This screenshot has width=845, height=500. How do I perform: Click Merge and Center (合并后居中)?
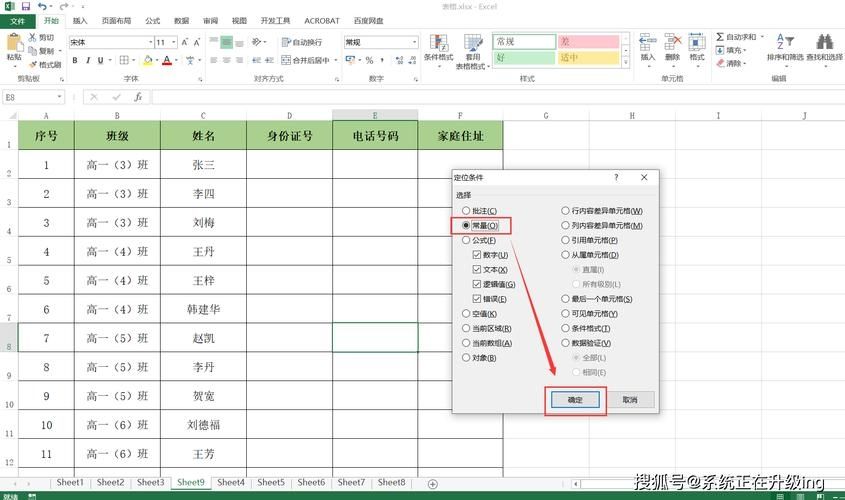tap(305, 60)
